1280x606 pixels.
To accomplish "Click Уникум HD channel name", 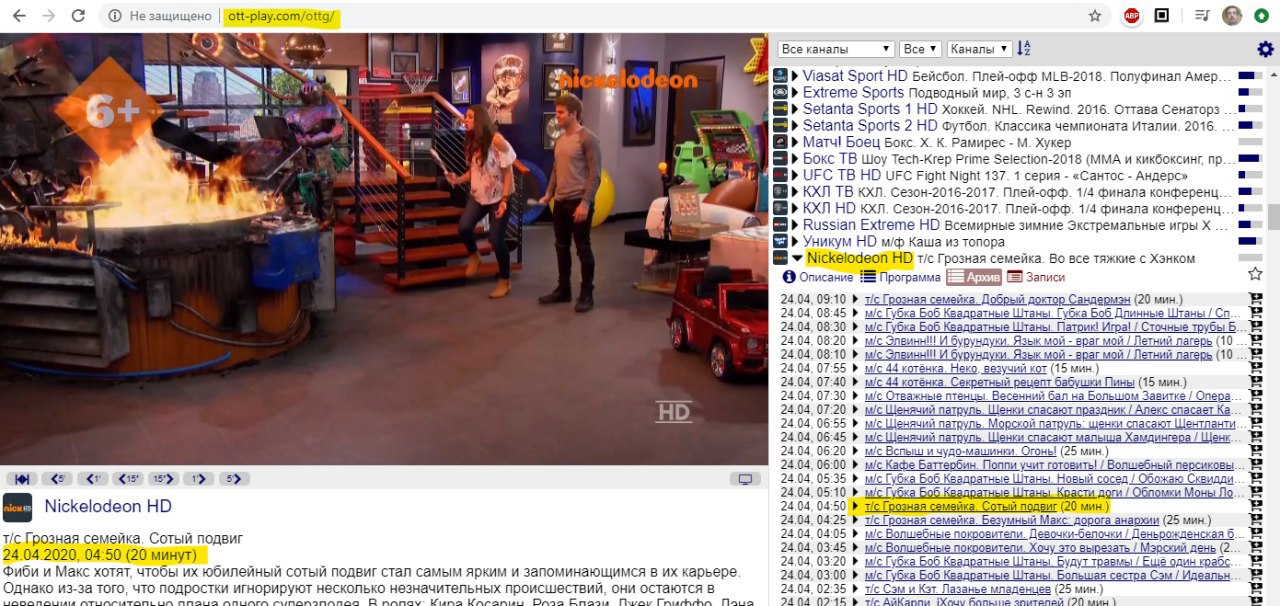I will tap(840, 241).
